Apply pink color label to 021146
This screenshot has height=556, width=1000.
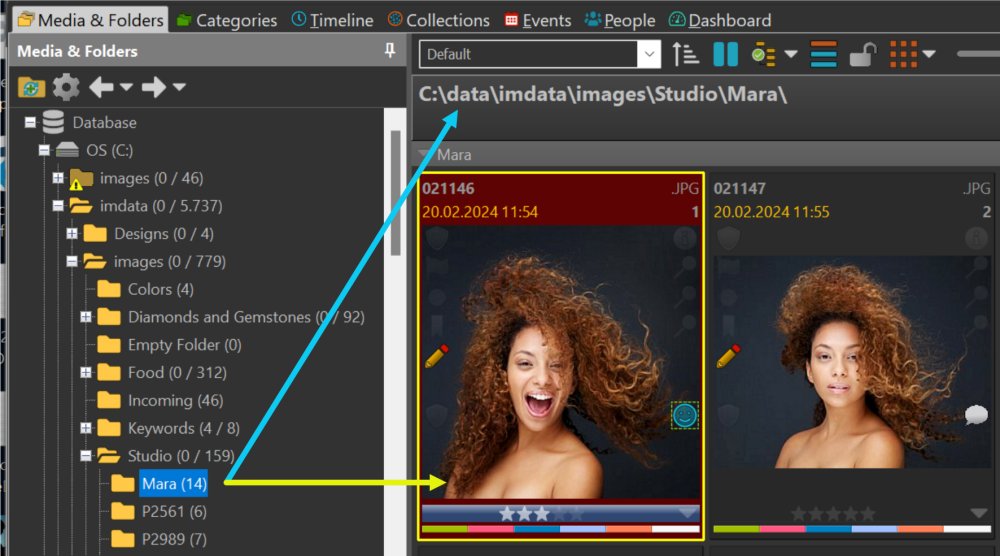coord(490,529)
